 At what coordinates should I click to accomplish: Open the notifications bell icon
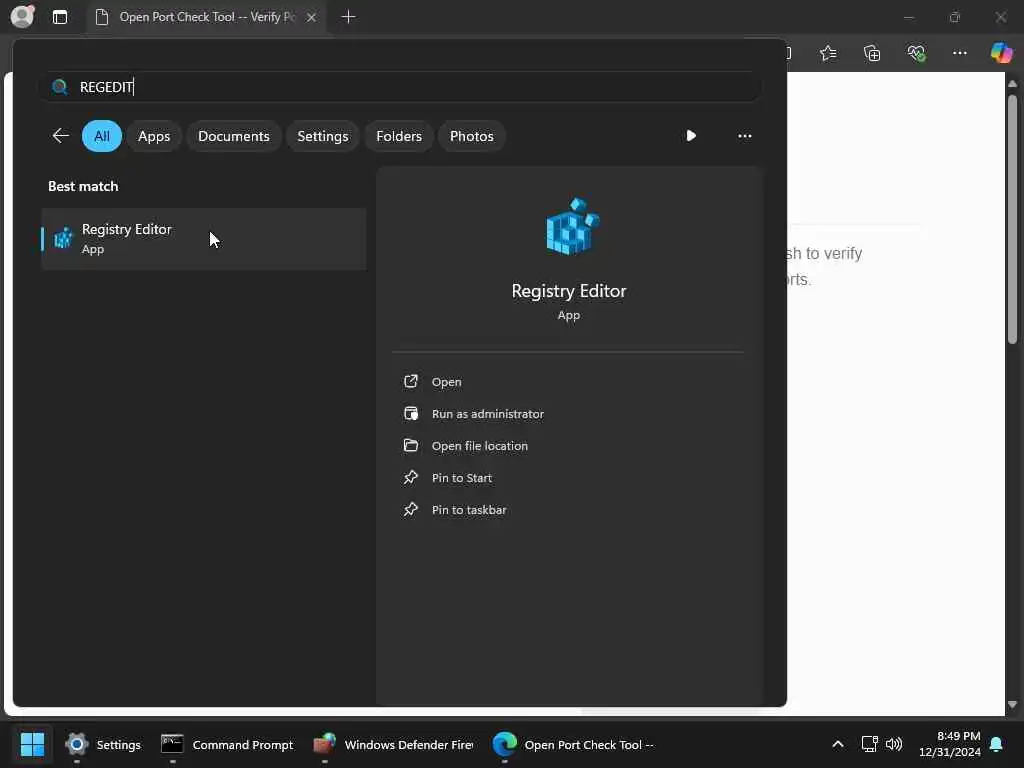(x=997, y=744)
